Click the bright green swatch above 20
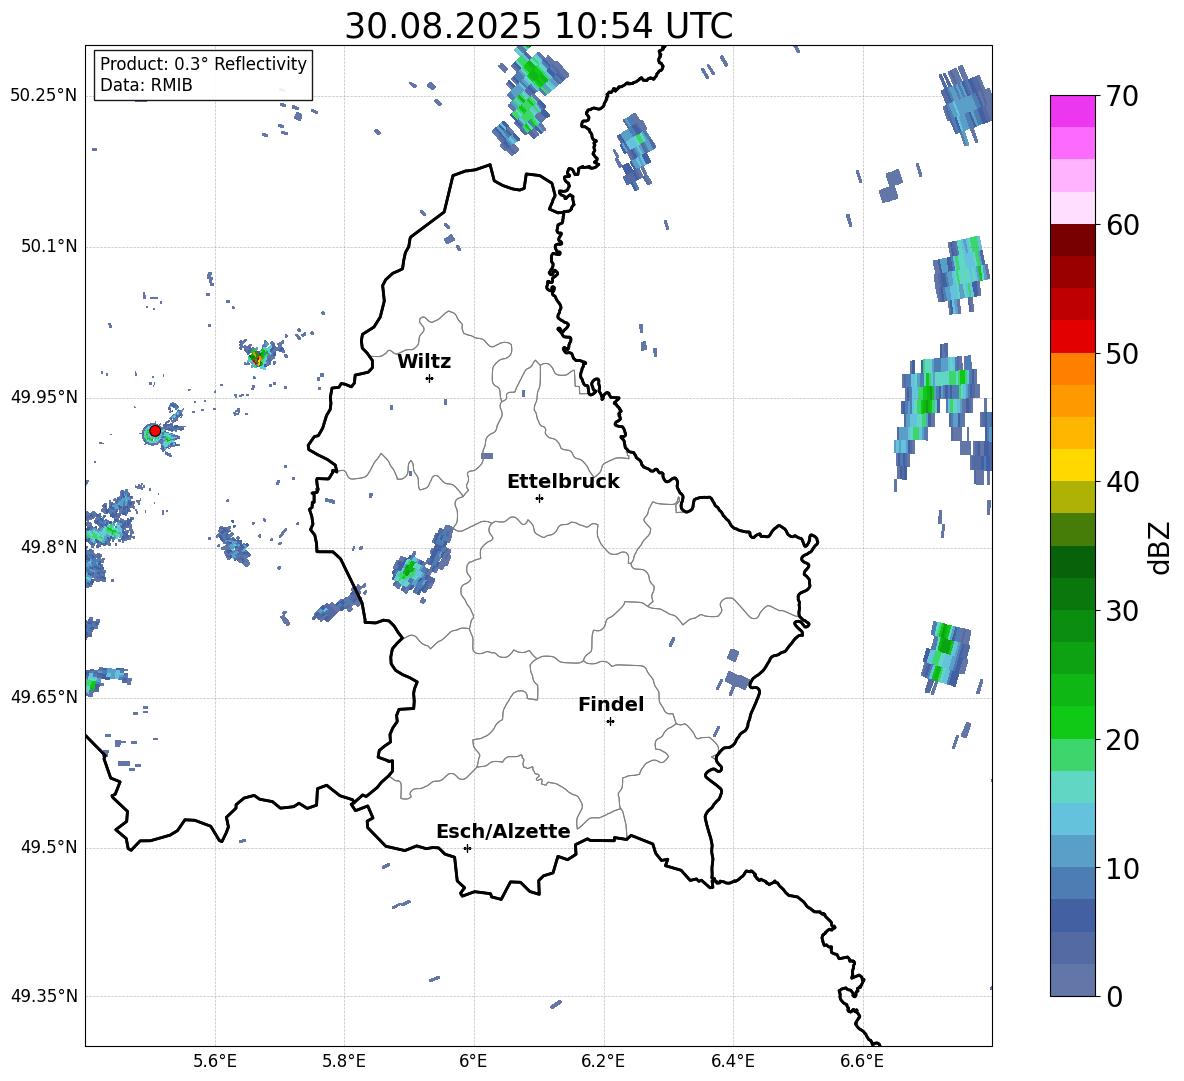 point(1072,722)
